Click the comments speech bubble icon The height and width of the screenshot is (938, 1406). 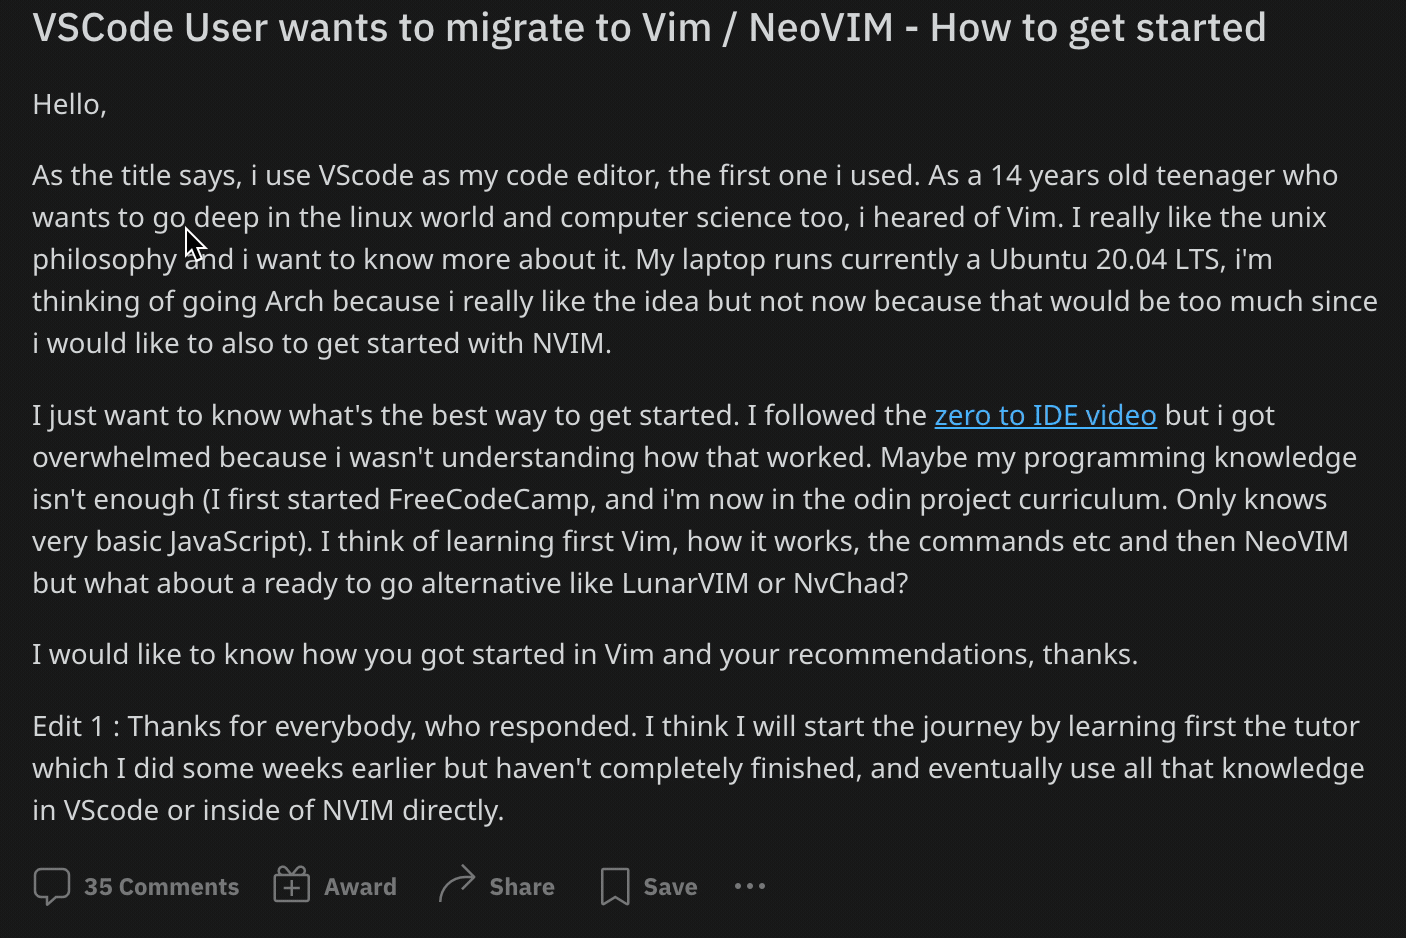click(51, 886)
